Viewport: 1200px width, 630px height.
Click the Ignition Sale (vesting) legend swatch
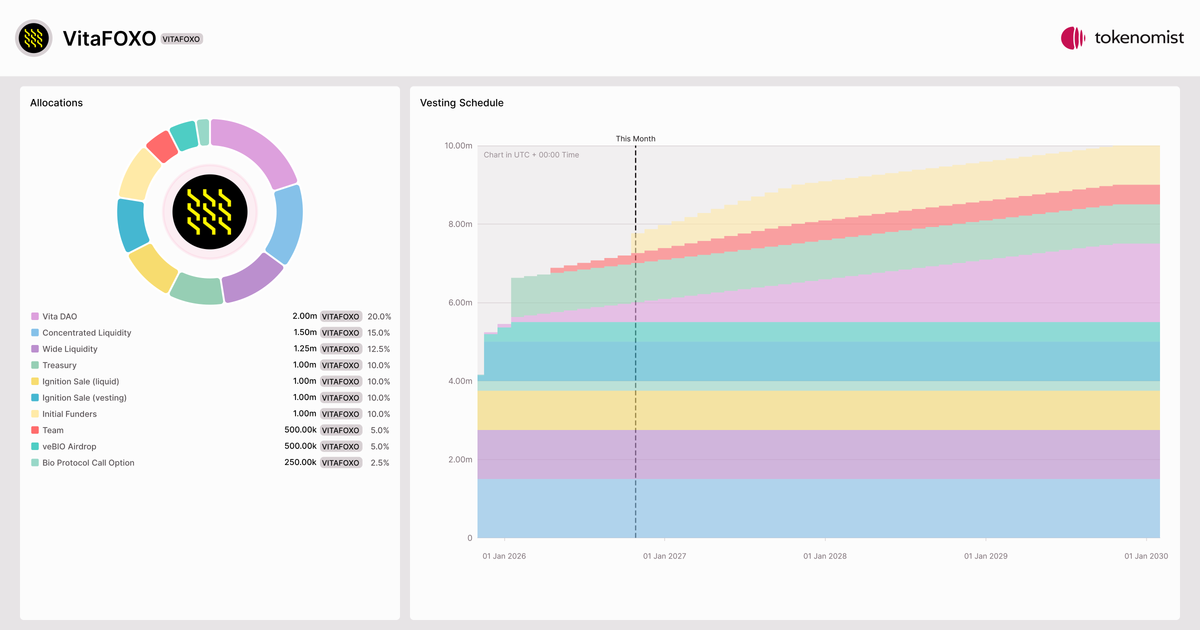coord(35,398)
